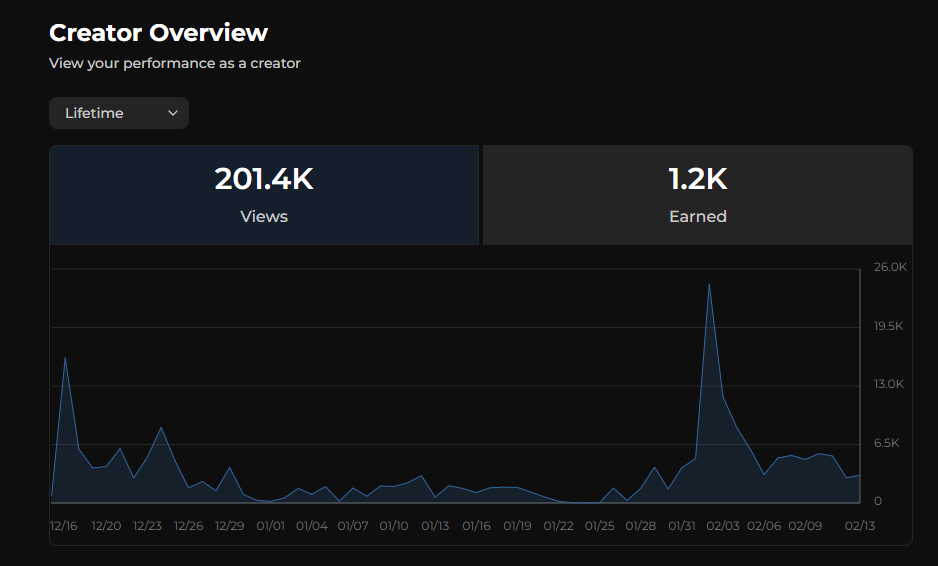Click the 01/31 date label on the axis

[x=682, y=526]
